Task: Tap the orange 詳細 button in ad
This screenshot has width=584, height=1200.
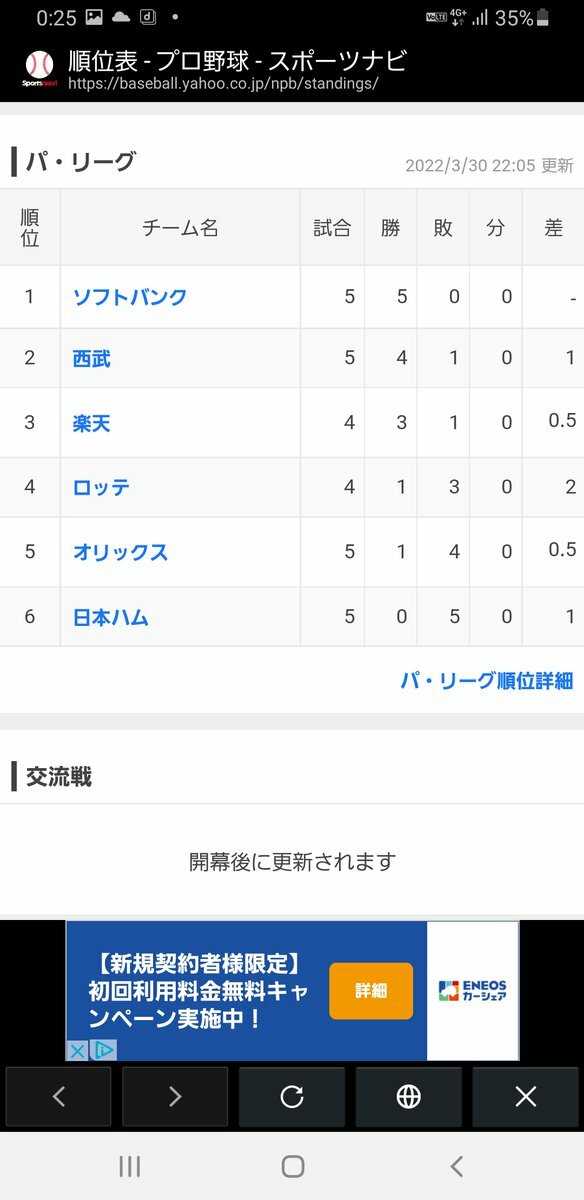Action: coord(371,991)
